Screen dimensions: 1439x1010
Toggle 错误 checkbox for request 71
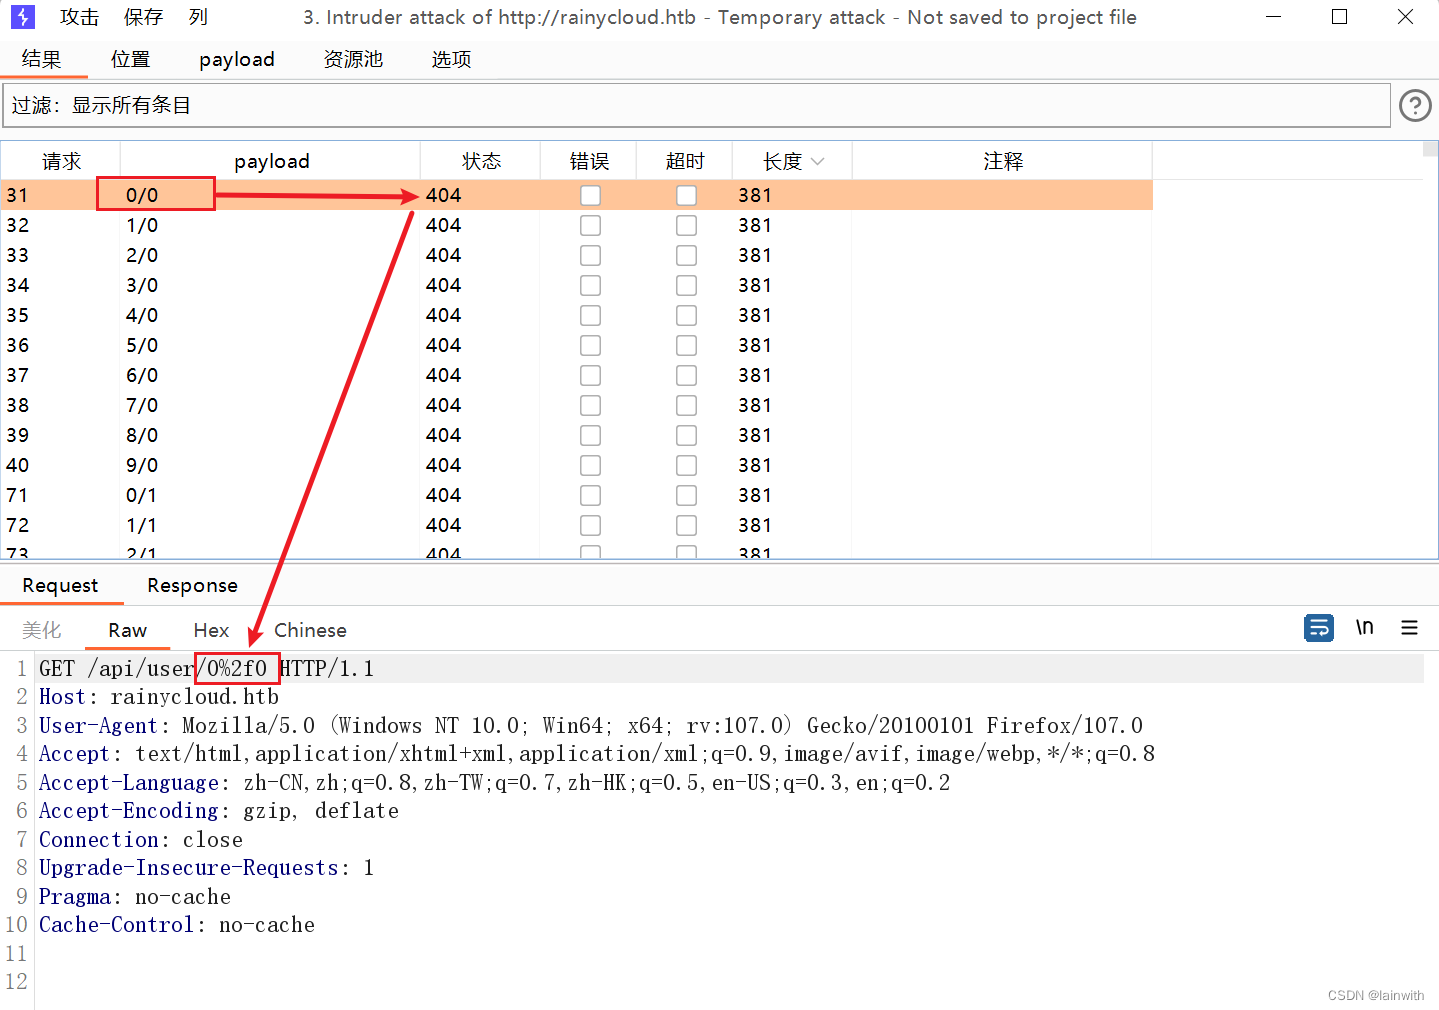[x=590, y=495]
